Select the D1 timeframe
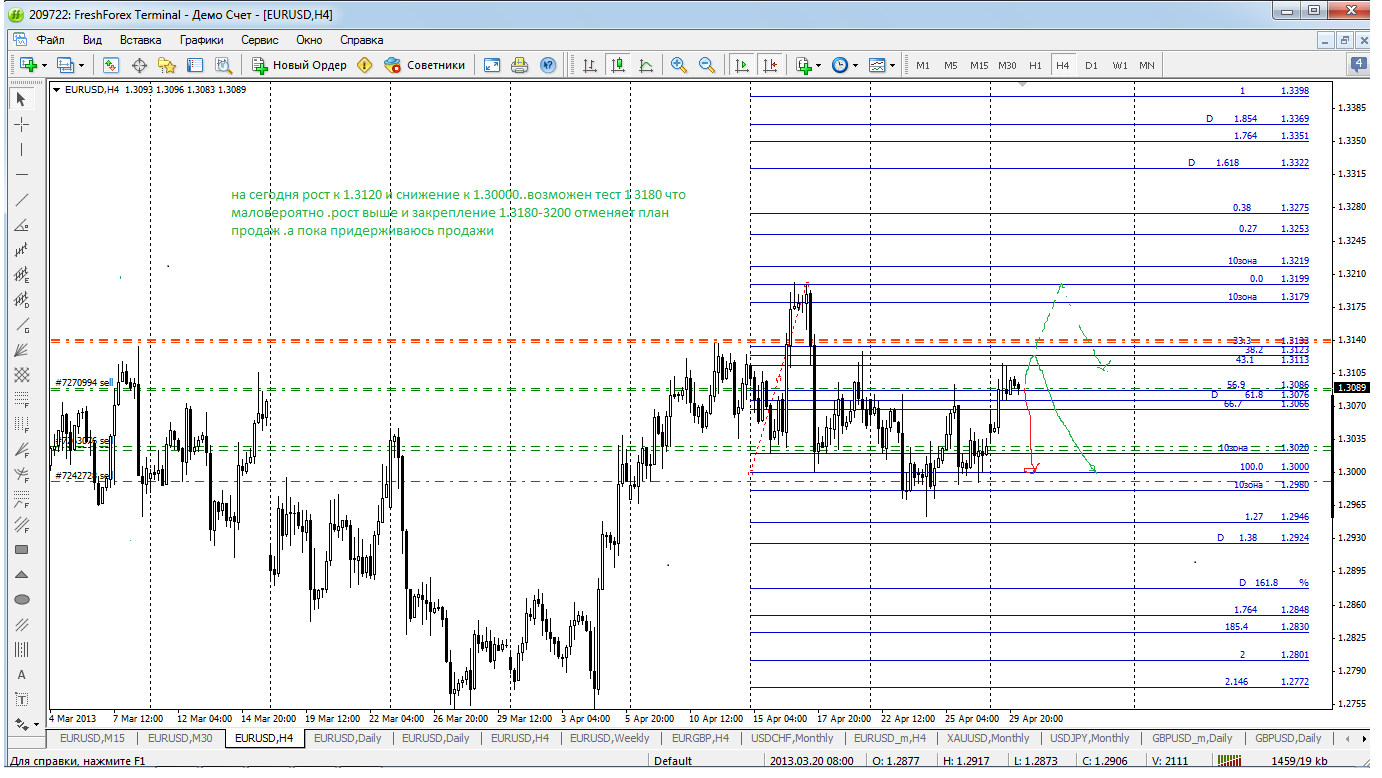The image size is (1382, 778). tap(1091, 65)
